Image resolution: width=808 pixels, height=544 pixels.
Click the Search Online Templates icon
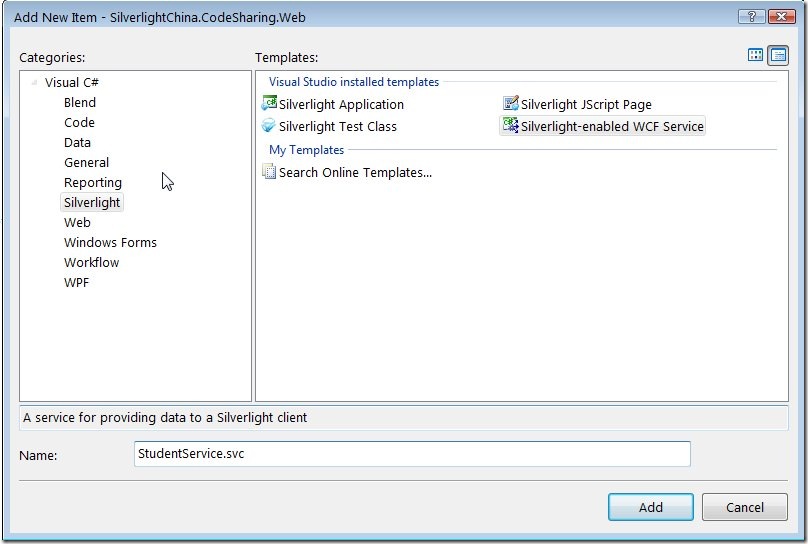pos(269,171)
